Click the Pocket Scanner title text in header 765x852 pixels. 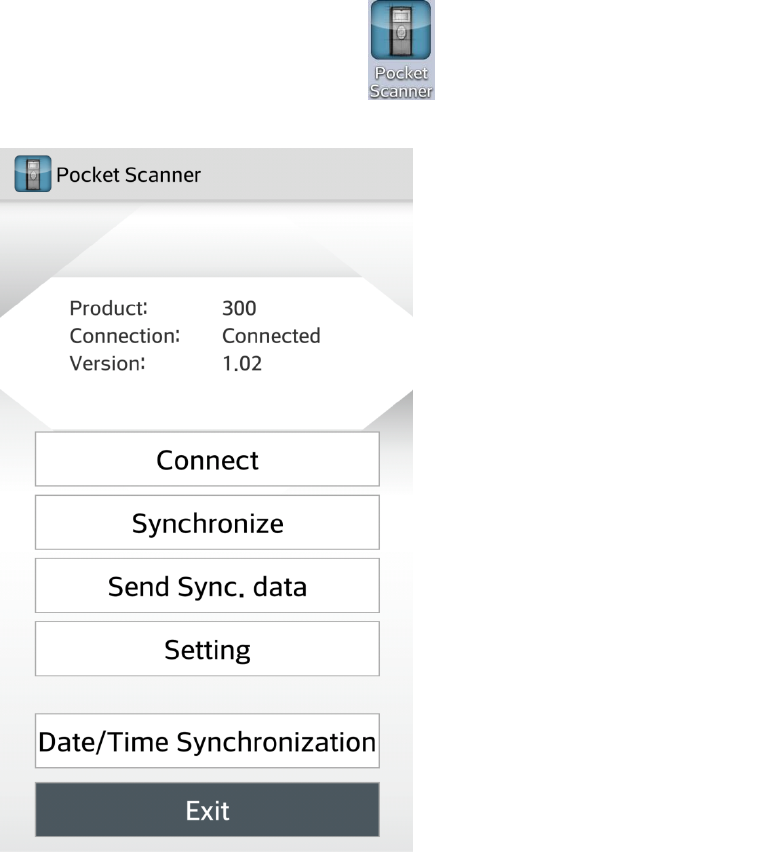tap(128, 175)
